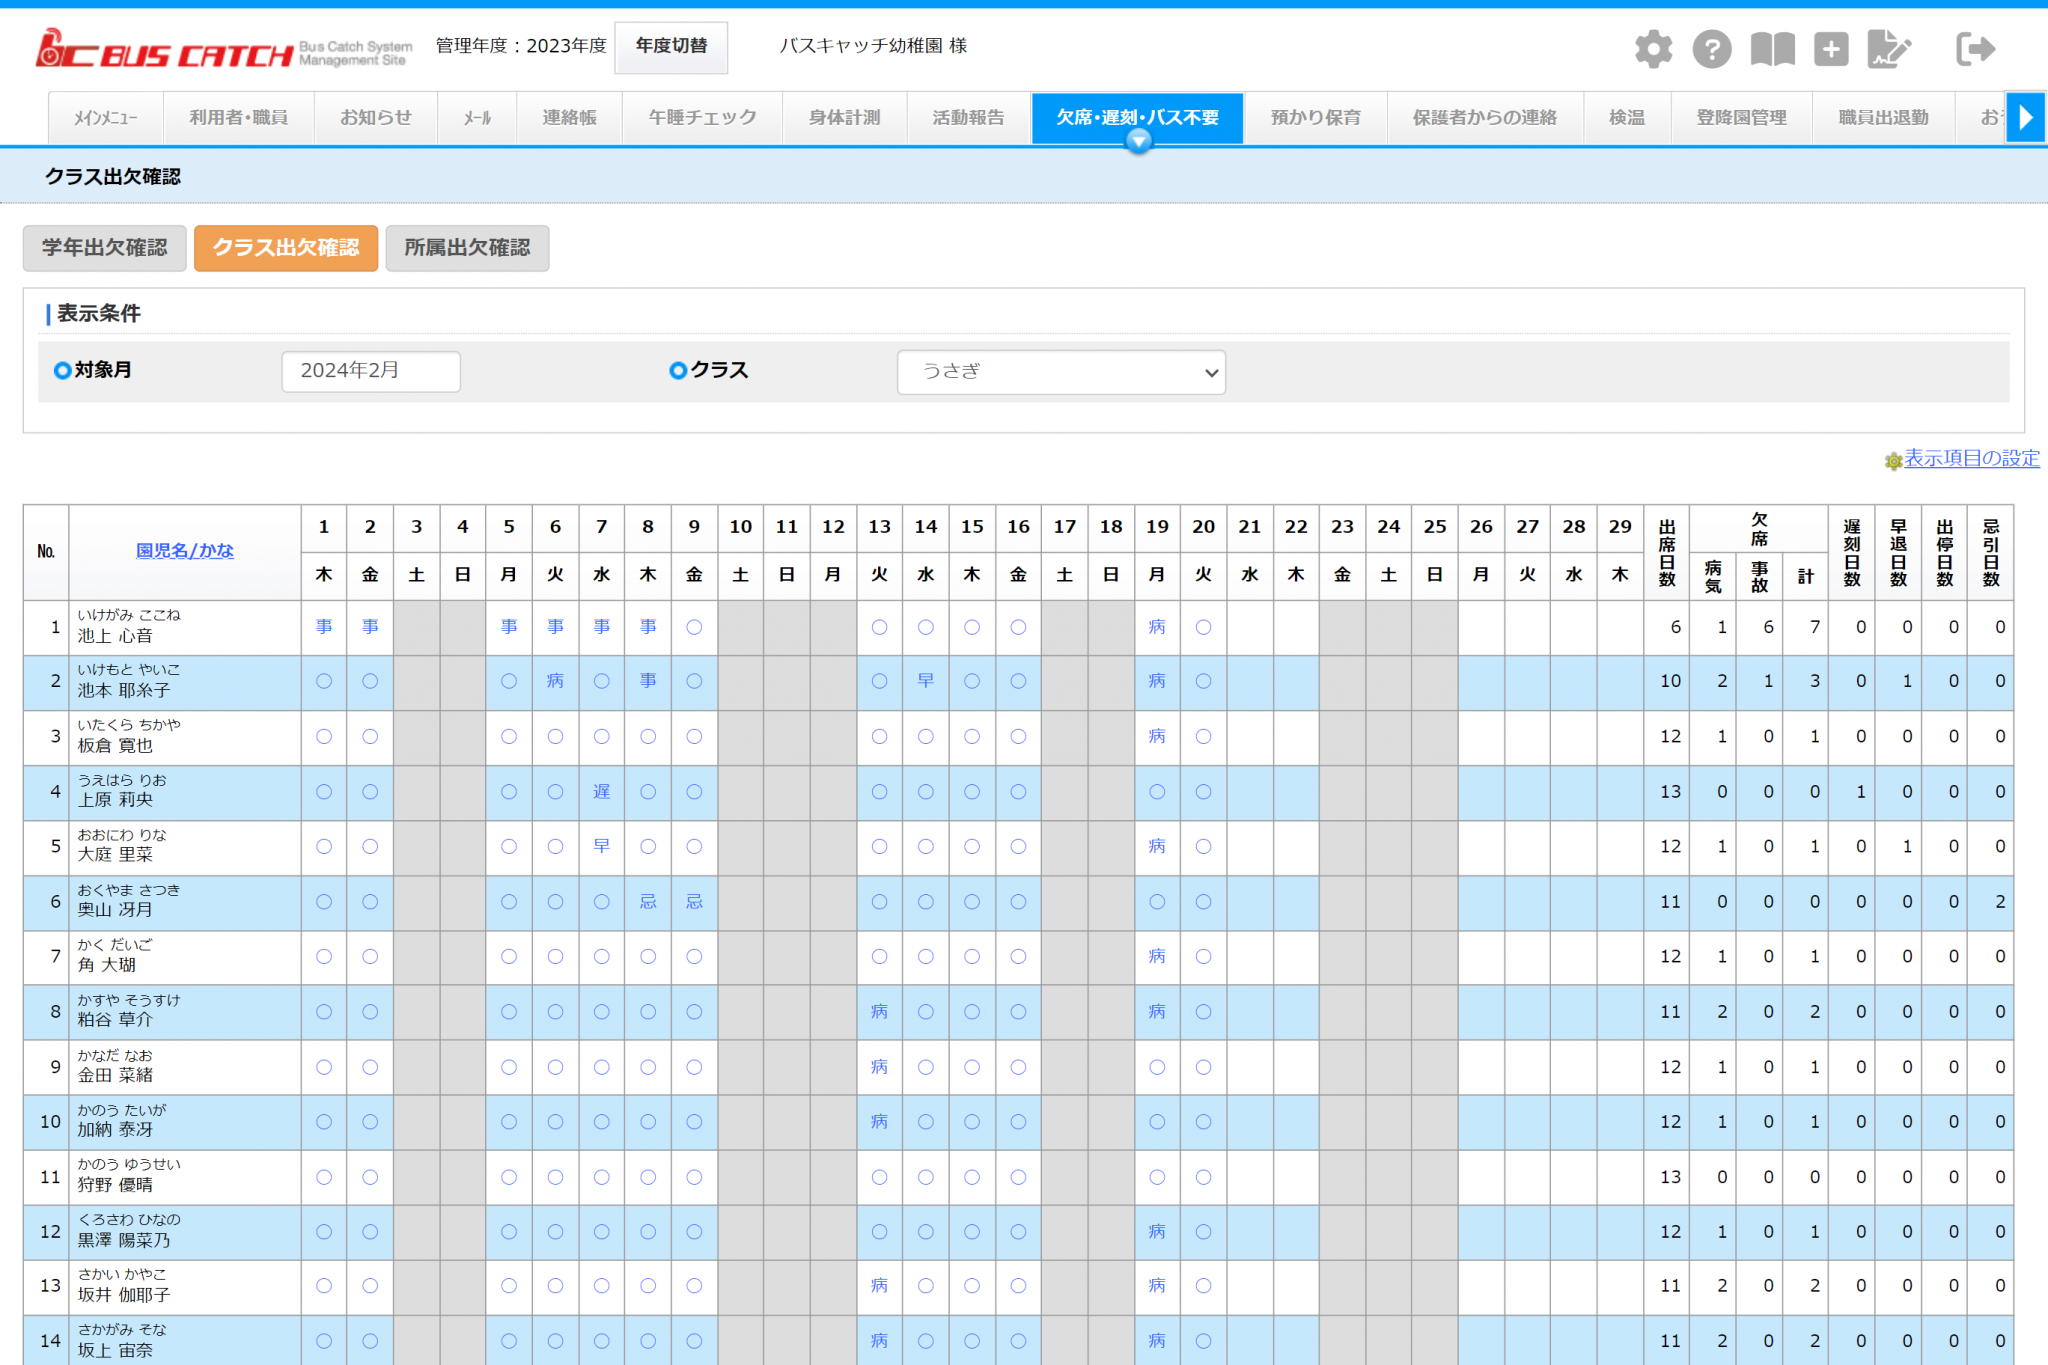
Task: Click 加納 泰冴 row name
Action: (x=115, y=1130)
